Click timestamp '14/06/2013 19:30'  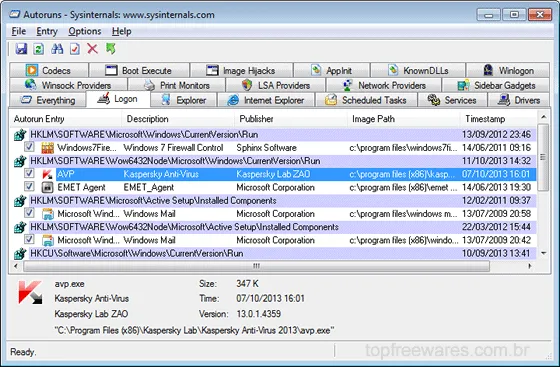[x=496, y=187]
